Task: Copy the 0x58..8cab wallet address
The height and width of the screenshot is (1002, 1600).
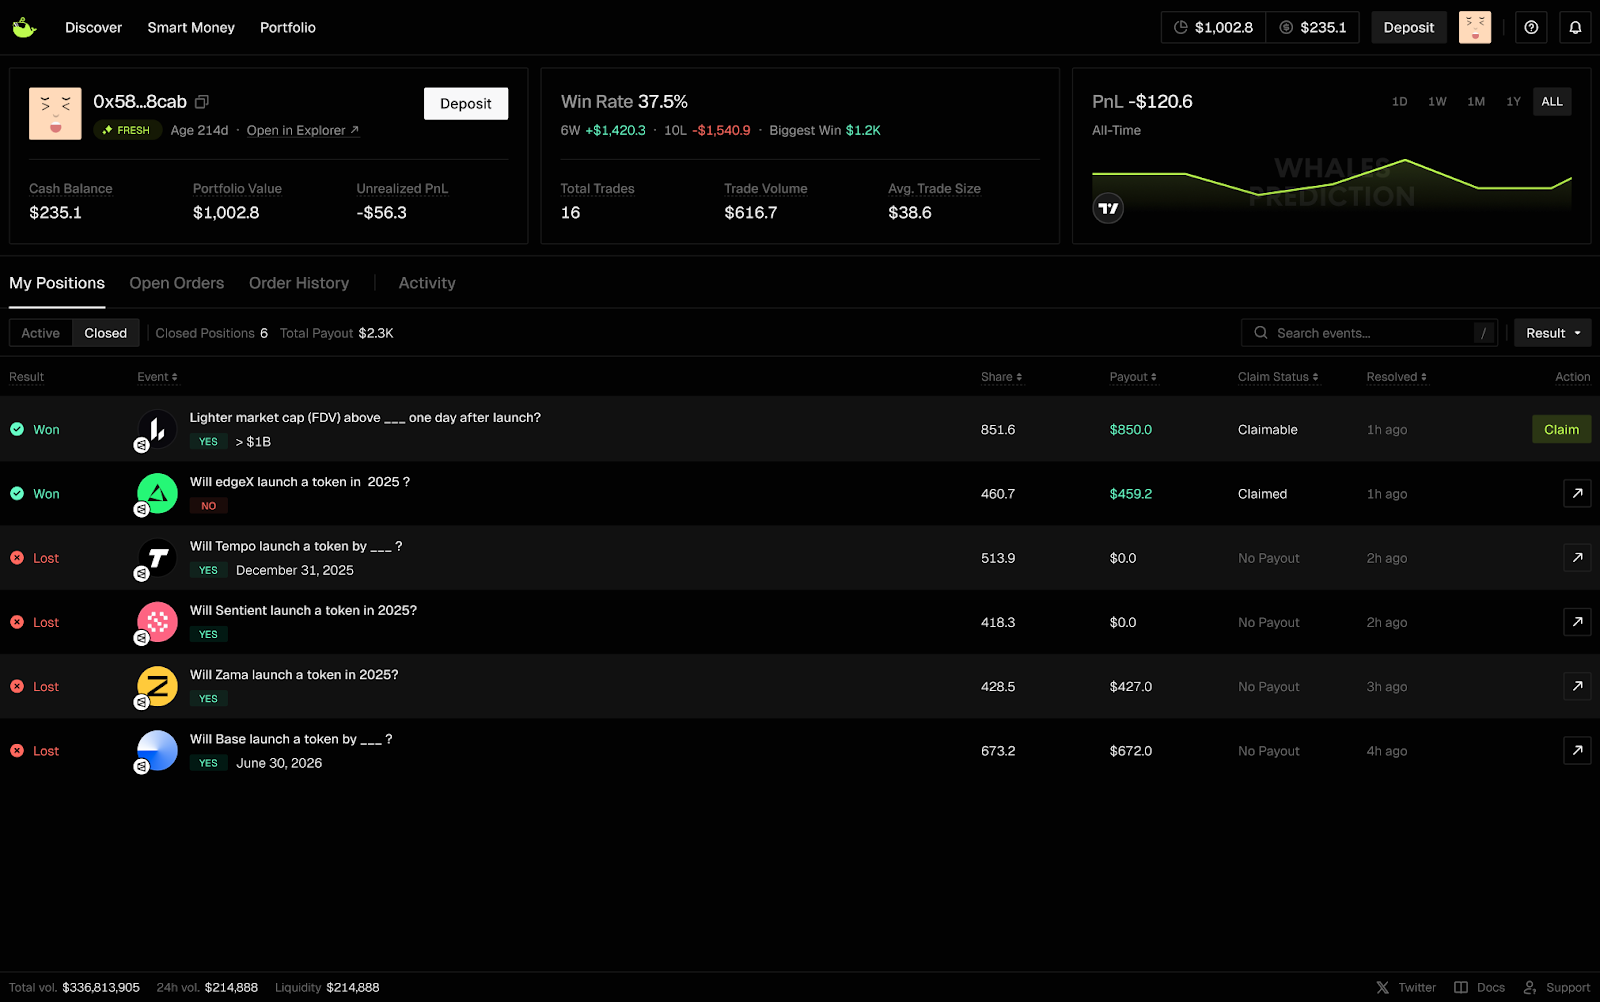Action: [x=202, y=102]
